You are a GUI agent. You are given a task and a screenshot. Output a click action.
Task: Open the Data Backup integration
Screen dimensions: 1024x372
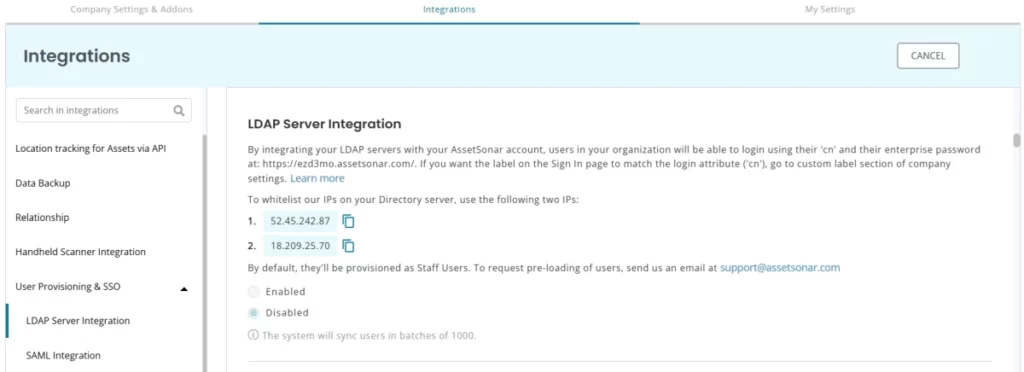(x=42, y=183)
